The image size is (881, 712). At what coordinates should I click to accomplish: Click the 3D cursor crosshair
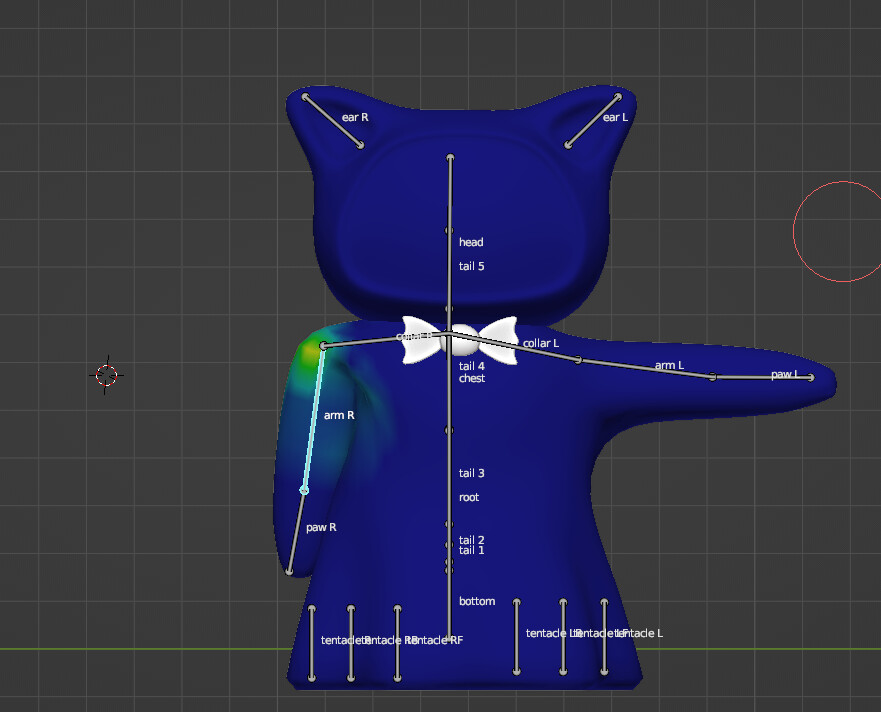pyautogui.click(x=106, y=375)
